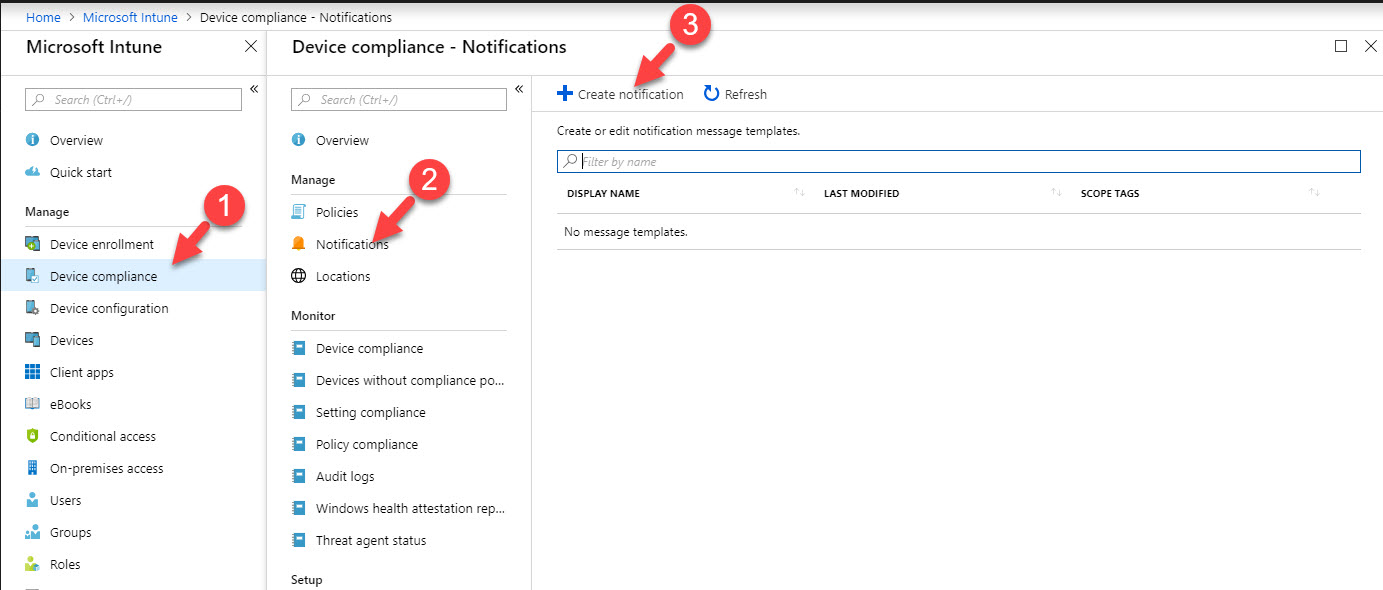The height and width of the screenshot is (590, 1383).
Task: Click the Audit logs report icon
Action: pyautogui.click(x=298, y=476)
